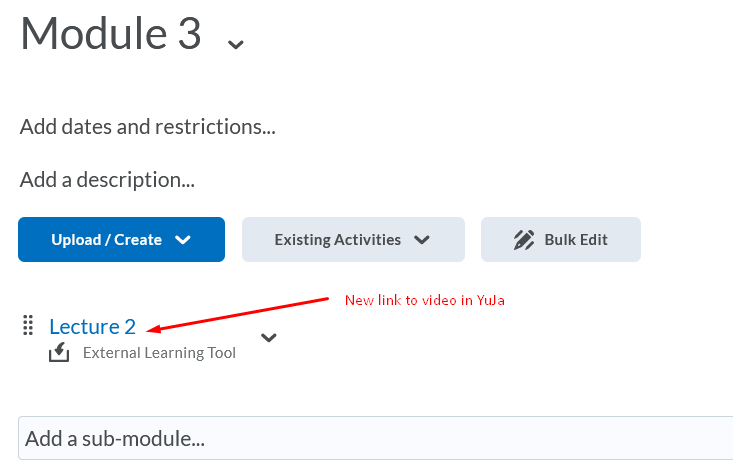Click the Module 3 heading text
Image resolution: width=733 pixels, height=472 pixels.
click(111, 34)
